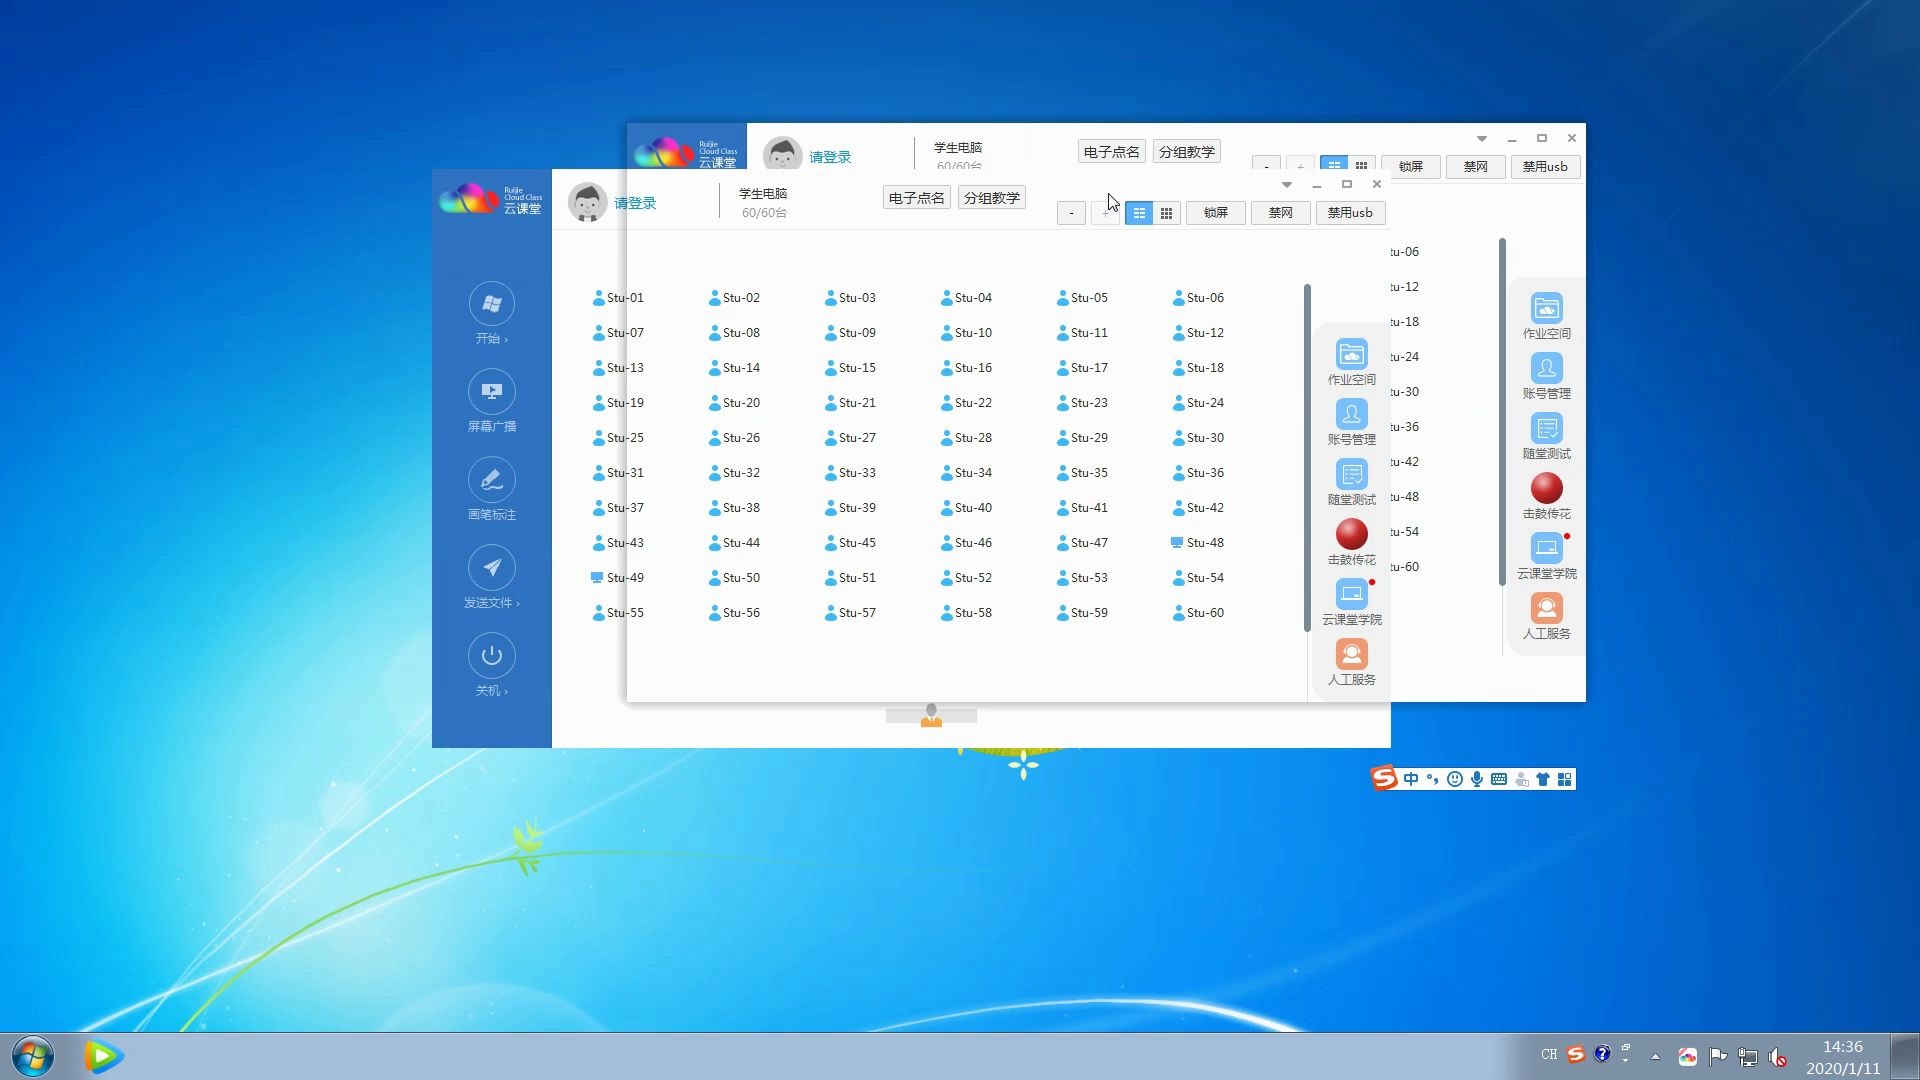Click 电子点名 in the front window
This screenshot has width=1920, height=1080.
coord(916,198)
